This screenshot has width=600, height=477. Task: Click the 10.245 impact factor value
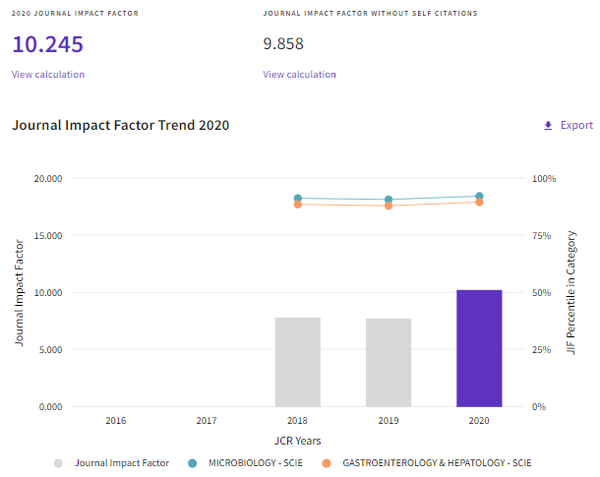coord(48,44)
